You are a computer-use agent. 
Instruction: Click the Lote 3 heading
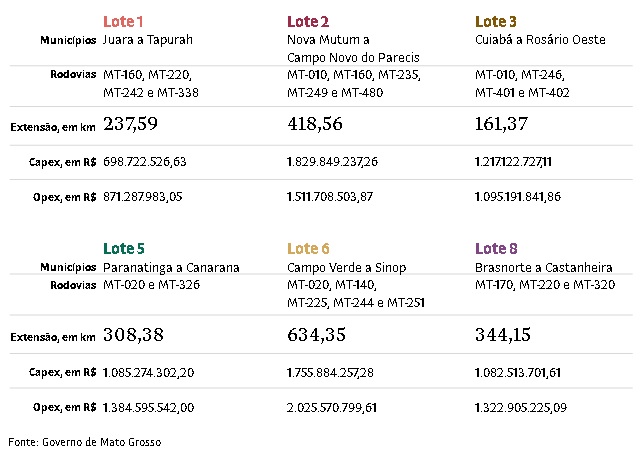click(x=496, y=21)
